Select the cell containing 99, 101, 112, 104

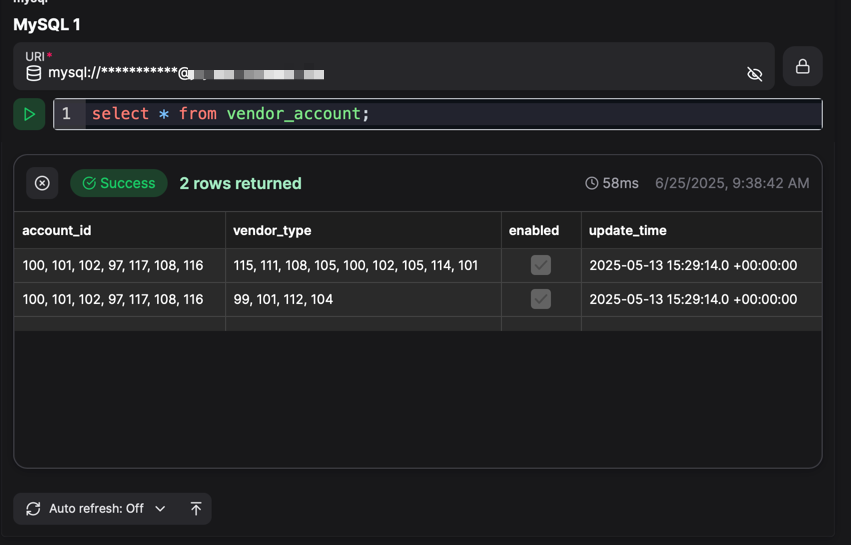pyautogui.click(x=283, y=299)
